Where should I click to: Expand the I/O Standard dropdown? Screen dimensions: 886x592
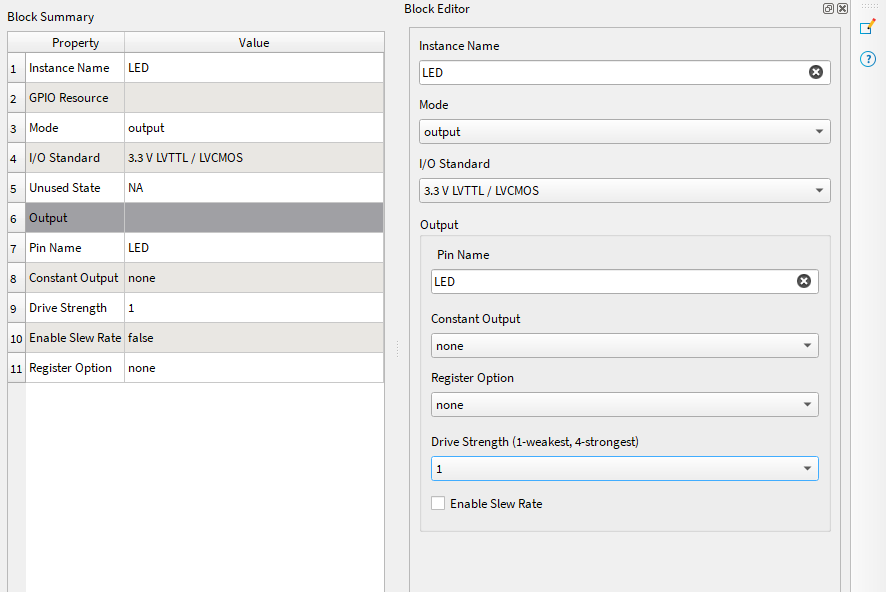tap(624, 190)
